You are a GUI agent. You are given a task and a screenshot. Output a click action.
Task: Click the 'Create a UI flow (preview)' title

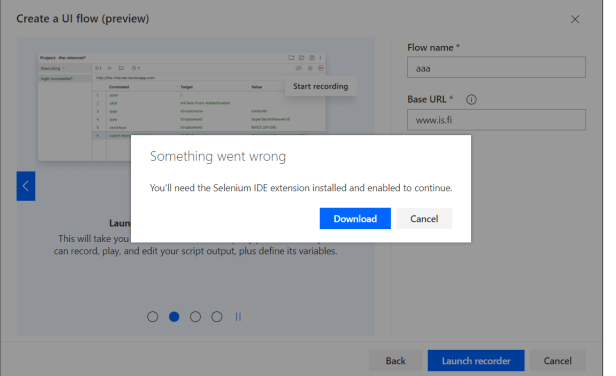82,18
